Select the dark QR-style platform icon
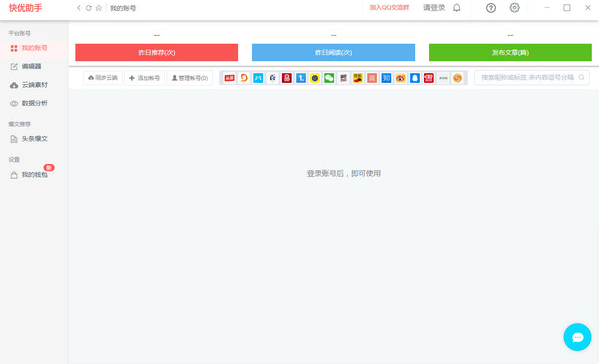The image size is (603, 364). [x=343, y=78]
